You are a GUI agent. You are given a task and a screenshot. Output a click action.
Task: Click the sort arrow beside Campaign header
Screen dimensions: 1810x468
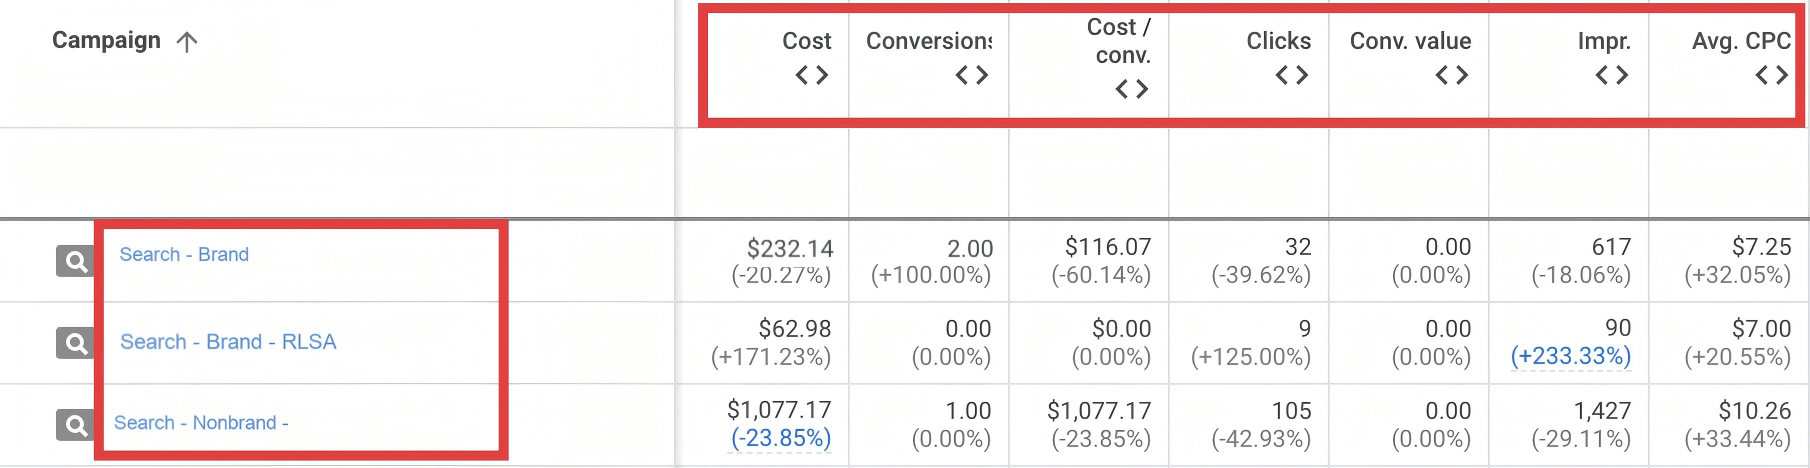(x=187, y=41)
